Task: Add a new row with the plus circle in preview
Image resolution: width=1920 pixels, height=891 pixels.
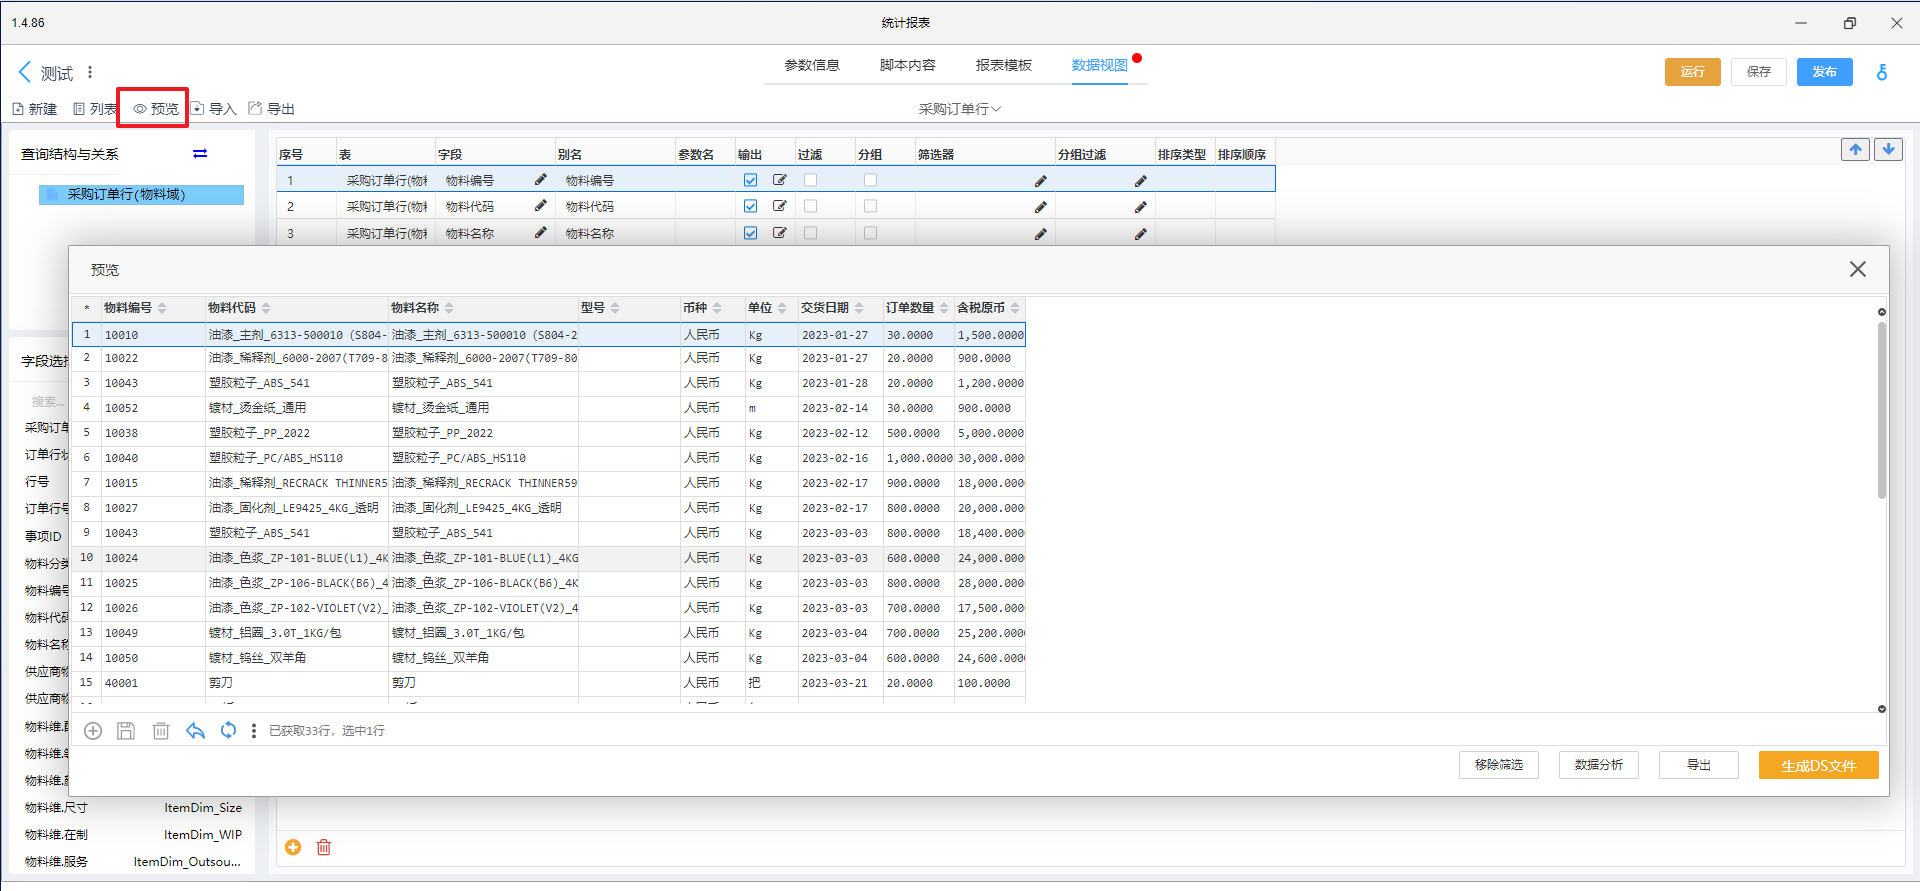Action: pyautogui.click(x=93, y=731)
